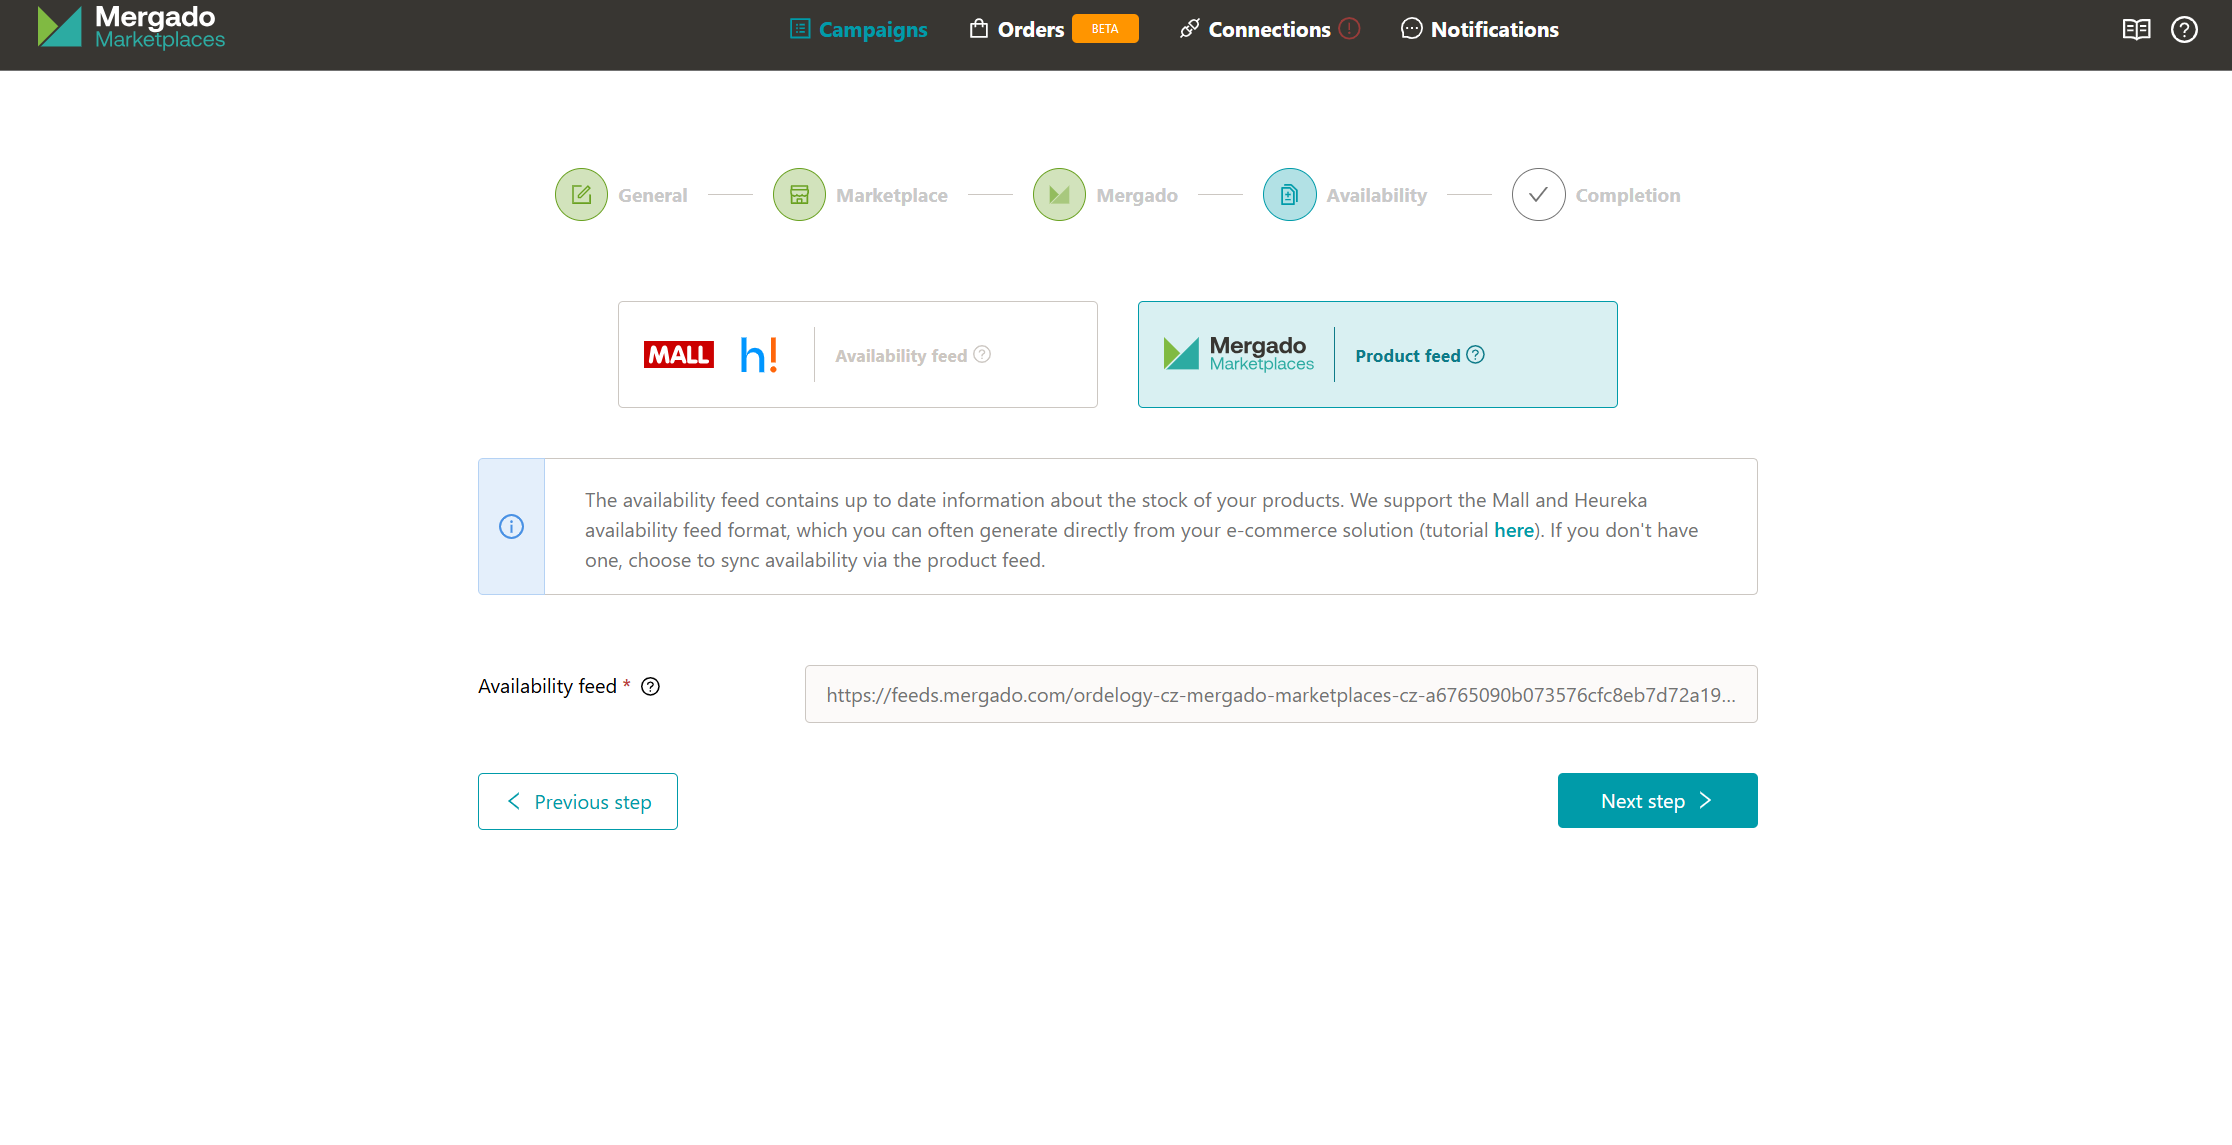
Task: Open the help question mark icon
Action: [2184, 30]
